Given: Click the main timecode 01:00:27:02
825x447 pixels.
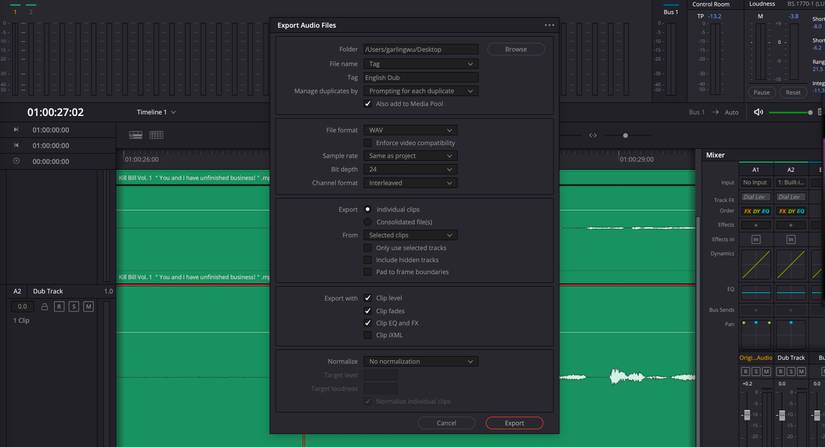Looking at the screenshot, I should pos(55,112).
